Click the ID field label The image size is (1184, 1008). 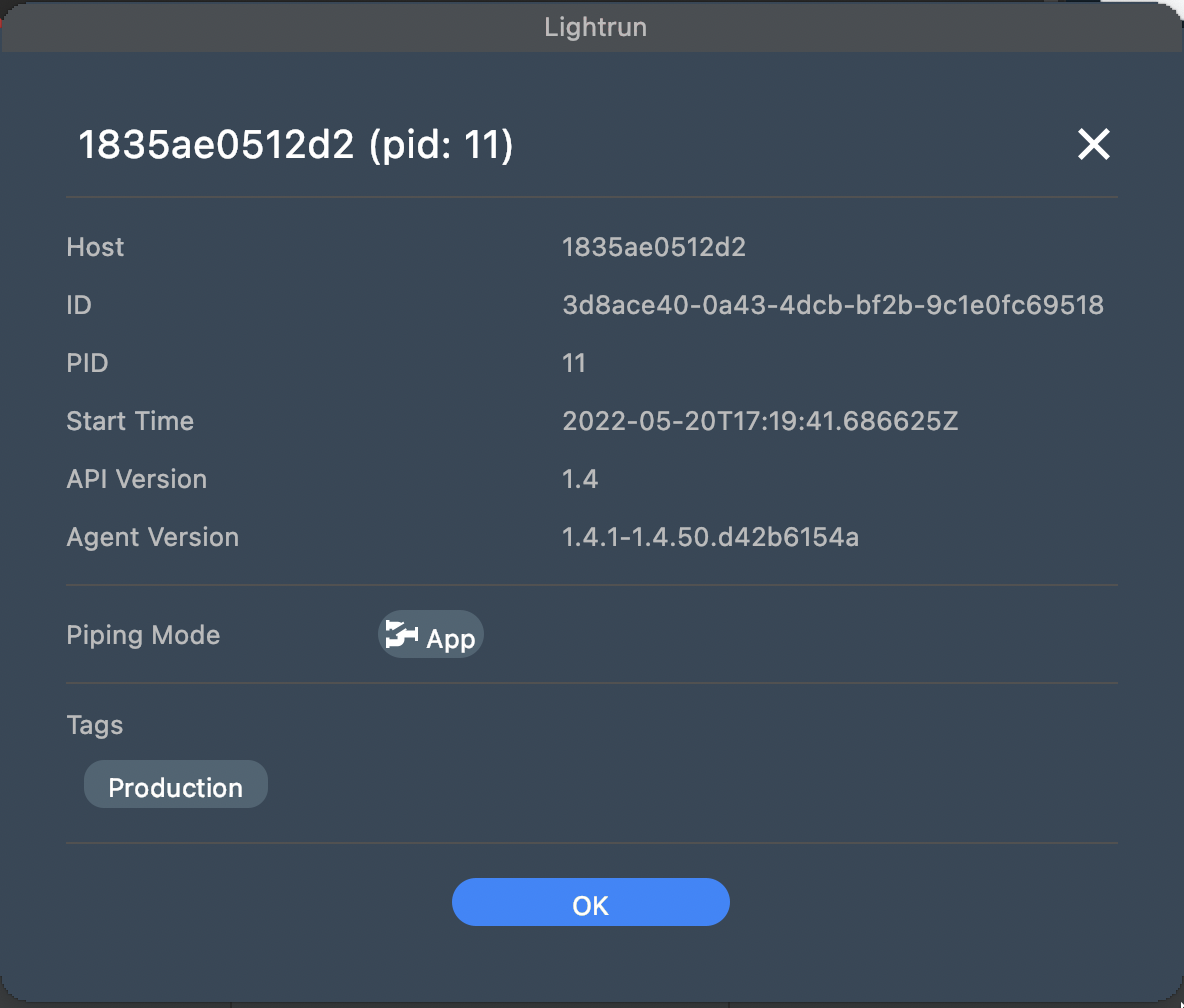pos(79,305)
